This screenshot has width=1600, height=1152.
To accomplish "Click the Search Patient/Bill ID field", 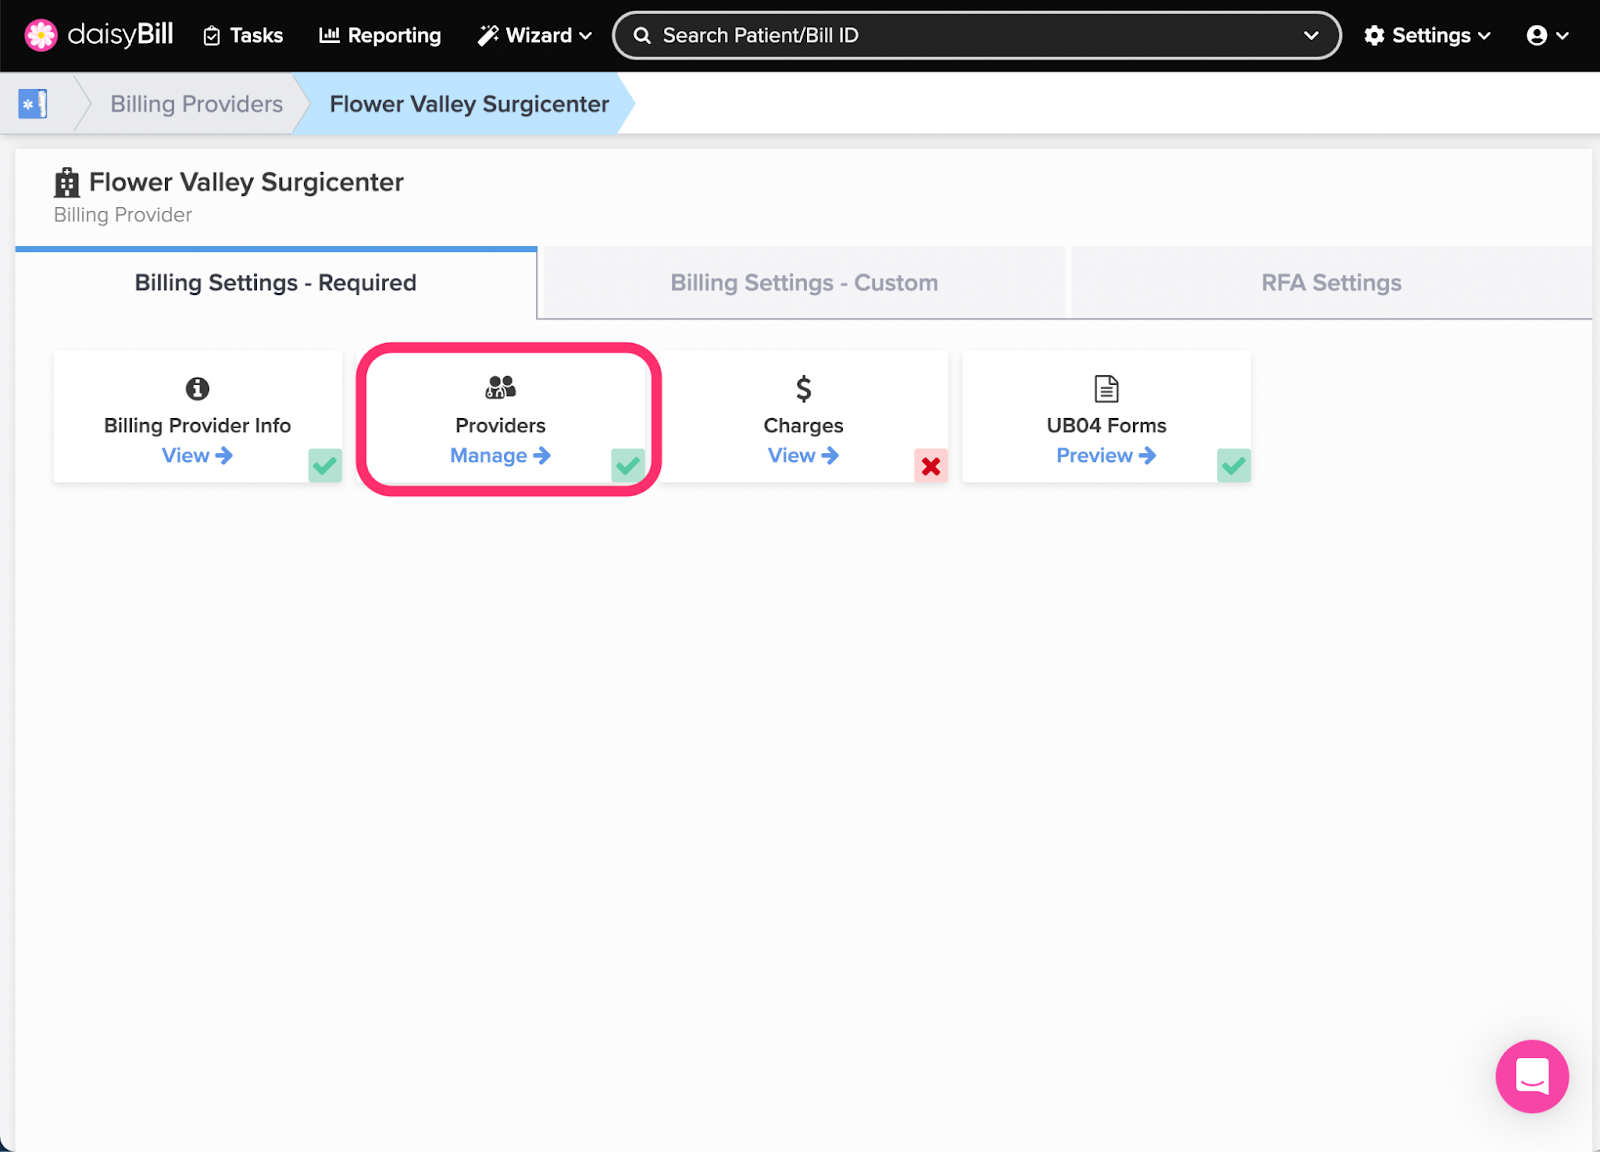I will [x=976, y=35].
